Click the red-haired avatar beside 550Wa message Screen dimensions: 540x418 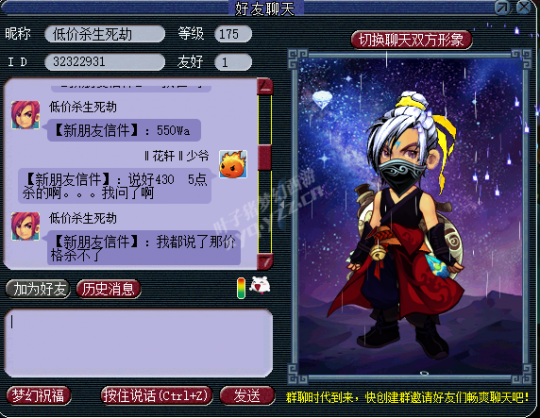point(25,115)
